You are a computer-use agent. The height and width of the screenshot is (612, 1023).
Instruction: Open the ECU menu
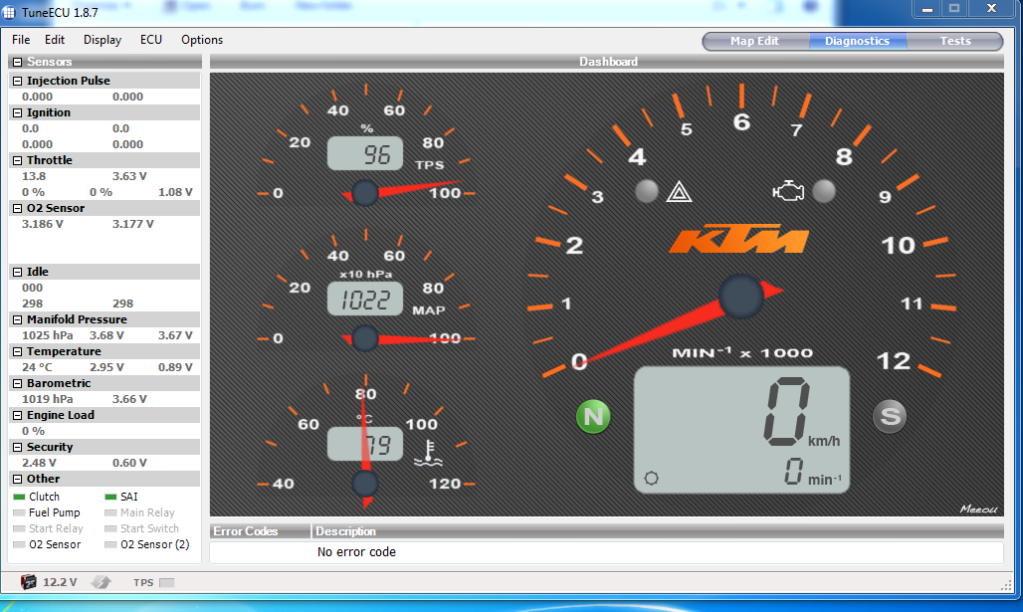click(151, 40)
